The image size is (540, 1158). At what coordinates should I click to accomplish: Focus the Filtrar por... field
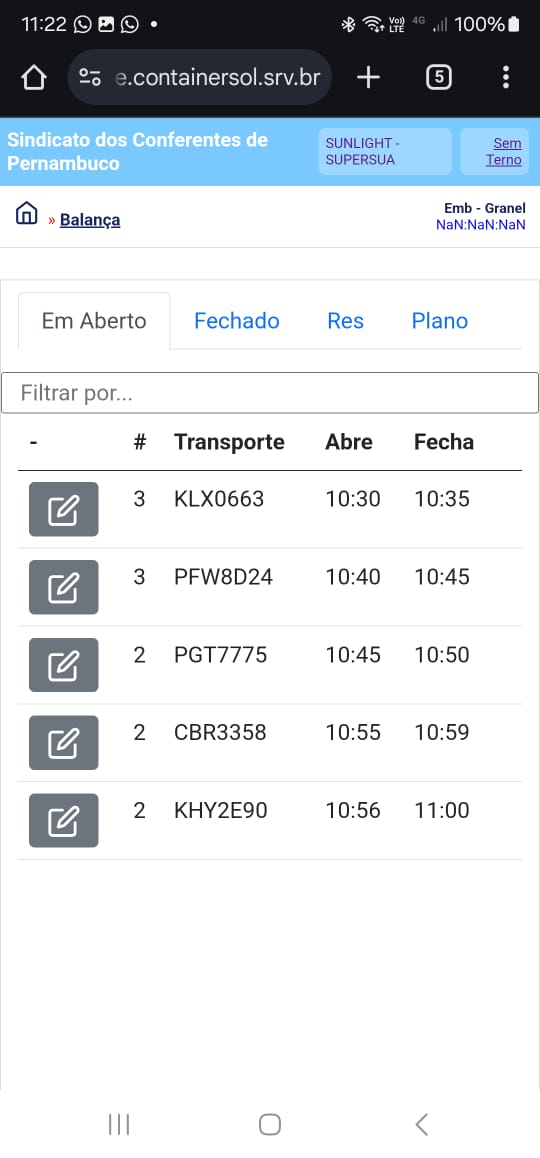pos(270,393)
